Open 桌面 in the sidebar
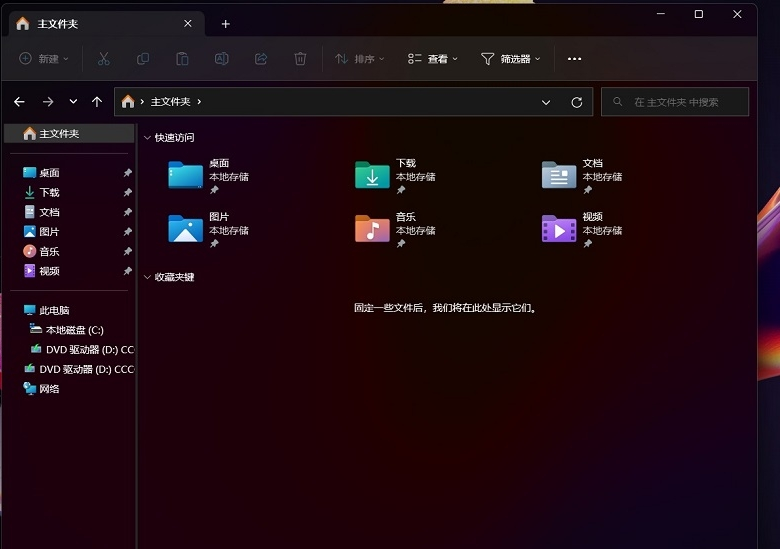780x549 pixels. click(x=49, y=173)
